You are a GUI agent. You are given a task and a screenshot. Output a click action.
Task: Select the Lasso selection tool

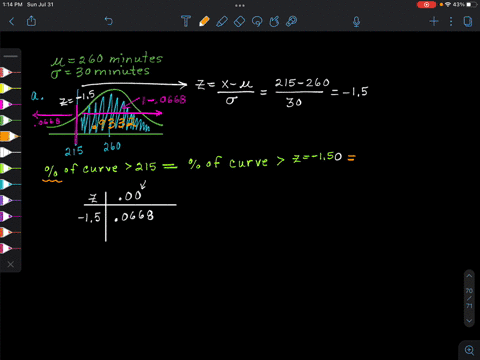click(257, 22)
